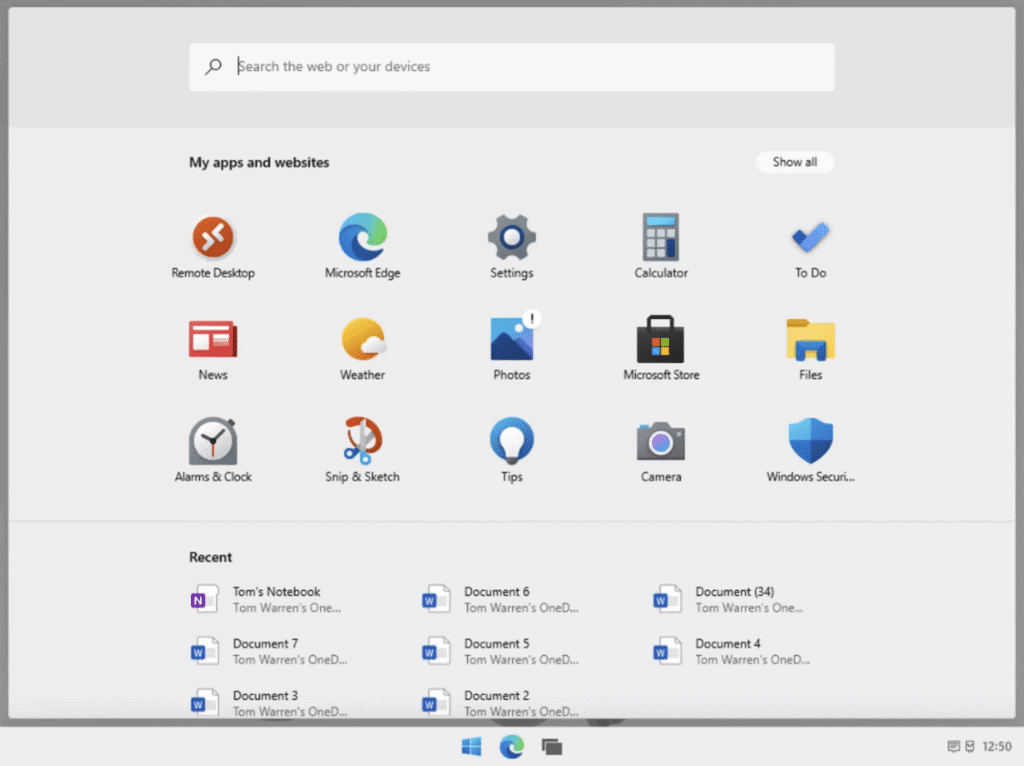This screenshot has height=766, width=1024.
Task: Launch Microsoft Edge from the apps grid
Action: point(362,247)
